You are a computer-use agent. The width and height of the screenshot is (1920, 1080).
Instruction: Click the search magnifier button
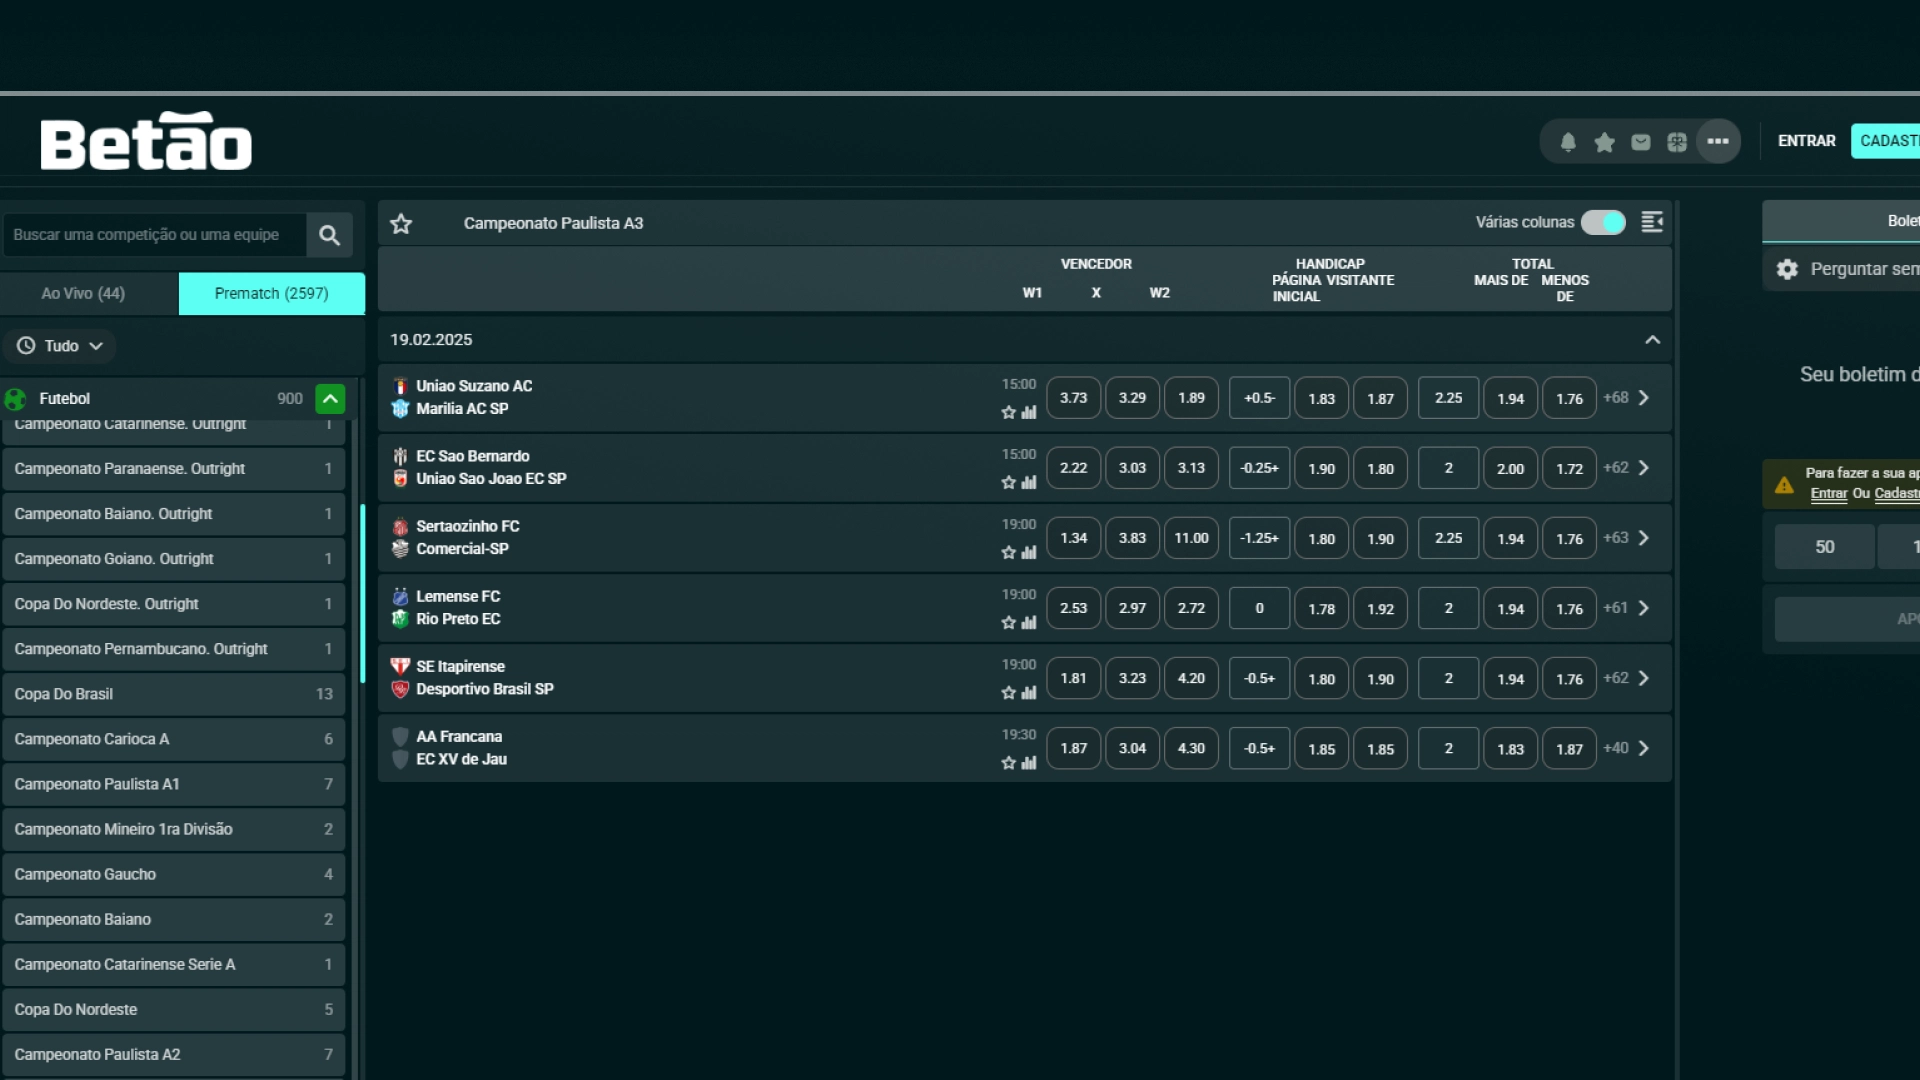[329, 235]
